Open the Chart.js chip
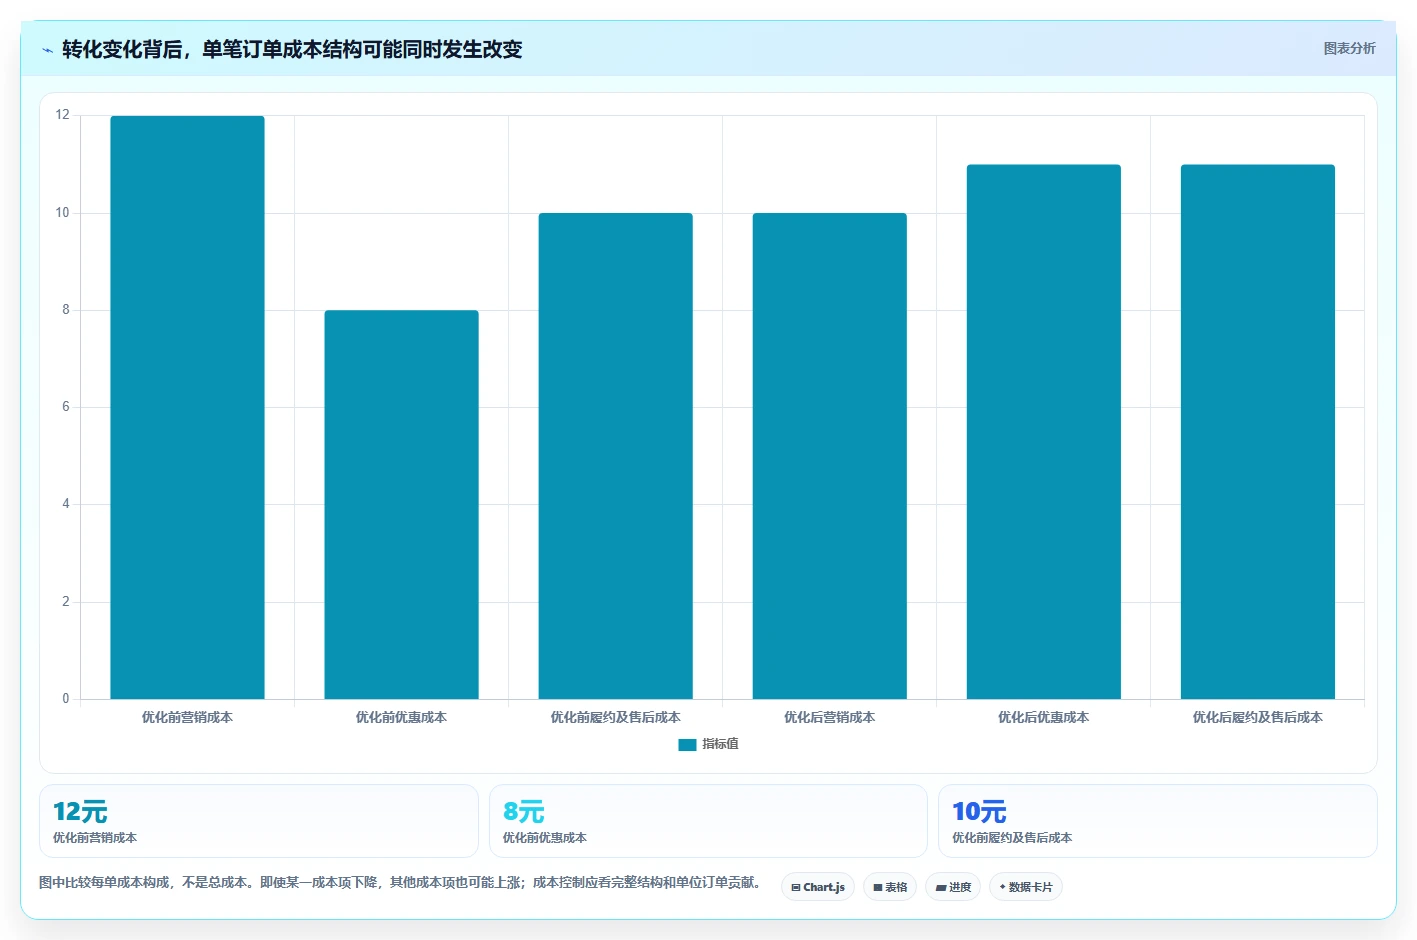This screenshot has width=1417, height=940. coord(818,887)
